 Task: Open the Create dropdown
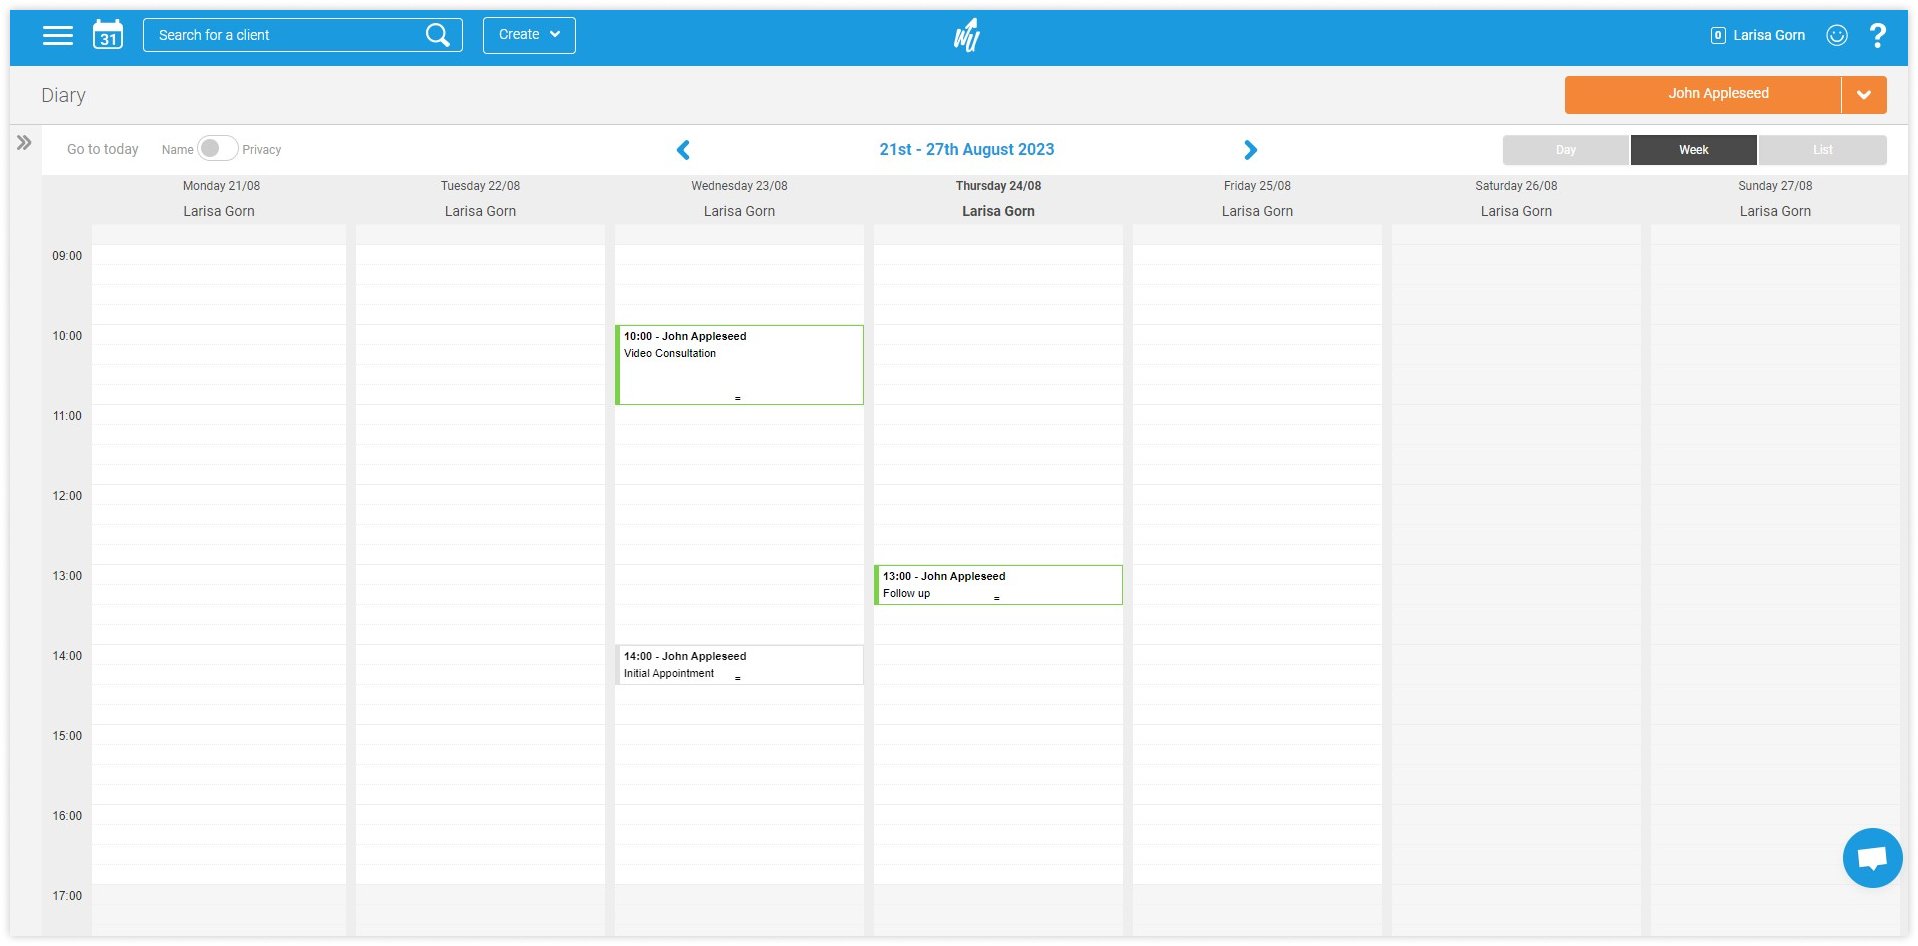click(x=529, y=35)
